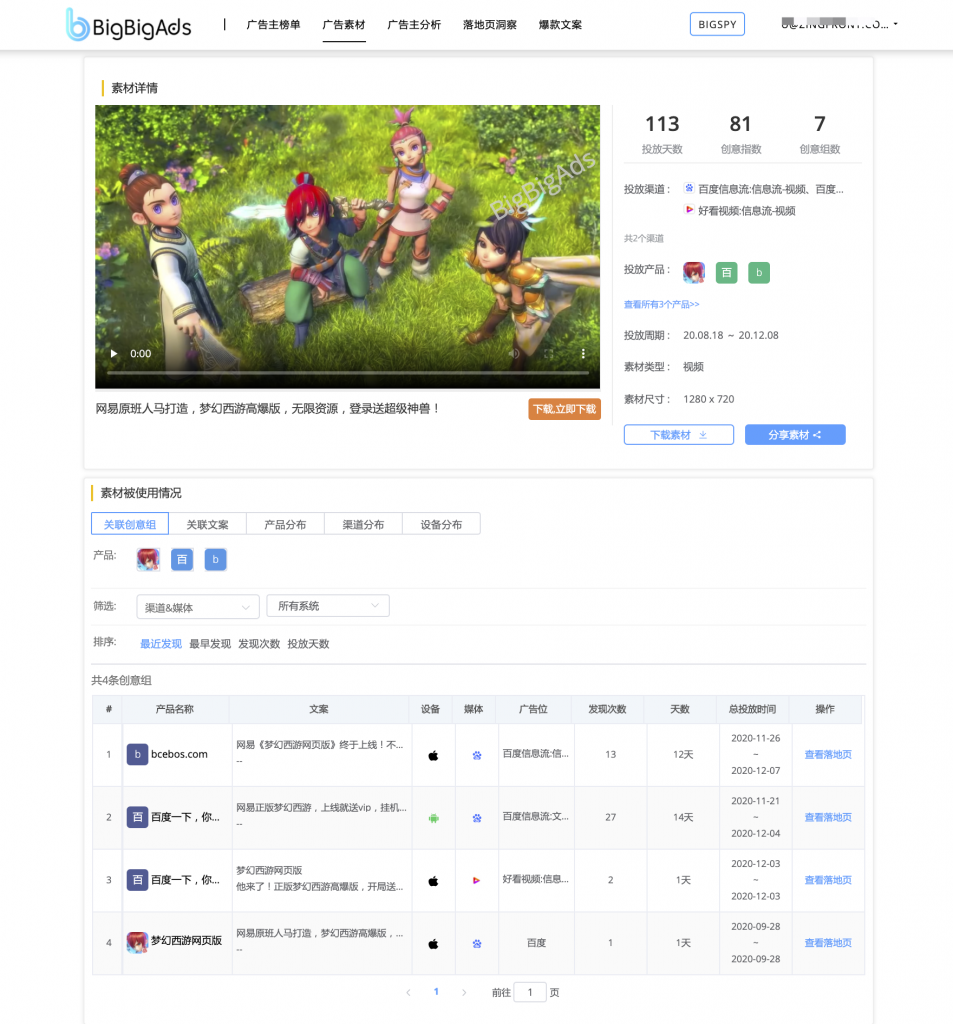Click Baidu media icon in bcebos.com row
The width and height of the screenshot is (953, 1024).
click(477, 756)
